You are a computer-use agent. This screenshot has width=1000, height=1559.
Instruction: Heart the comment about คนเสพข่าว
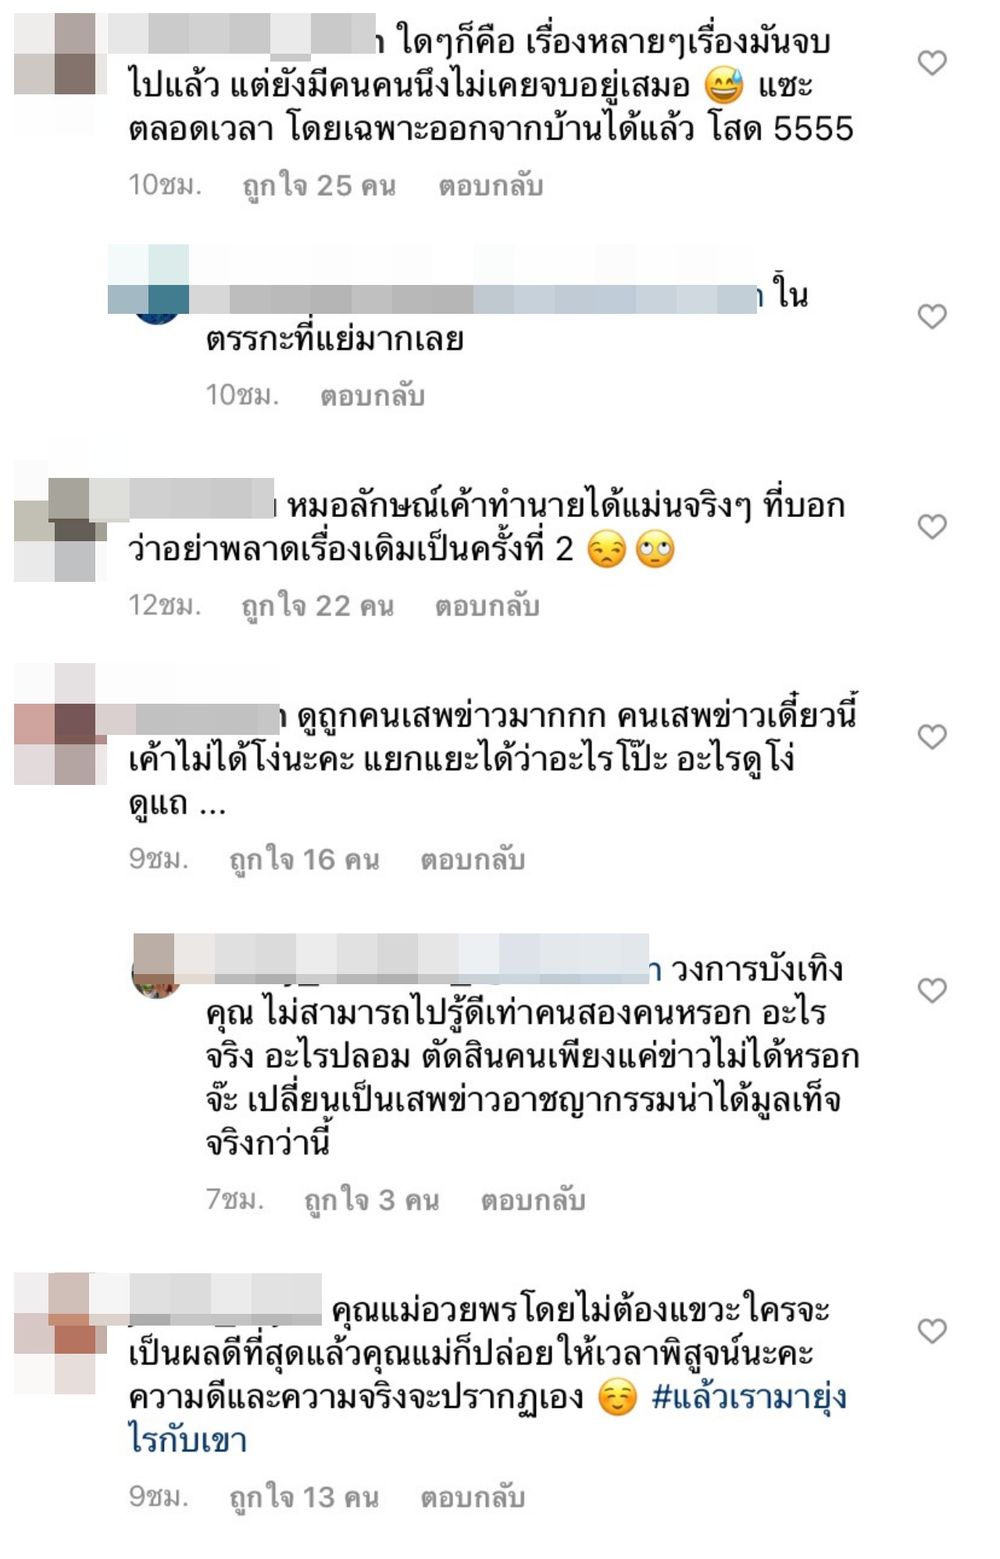pyautogui.click(x=932, y=737)
